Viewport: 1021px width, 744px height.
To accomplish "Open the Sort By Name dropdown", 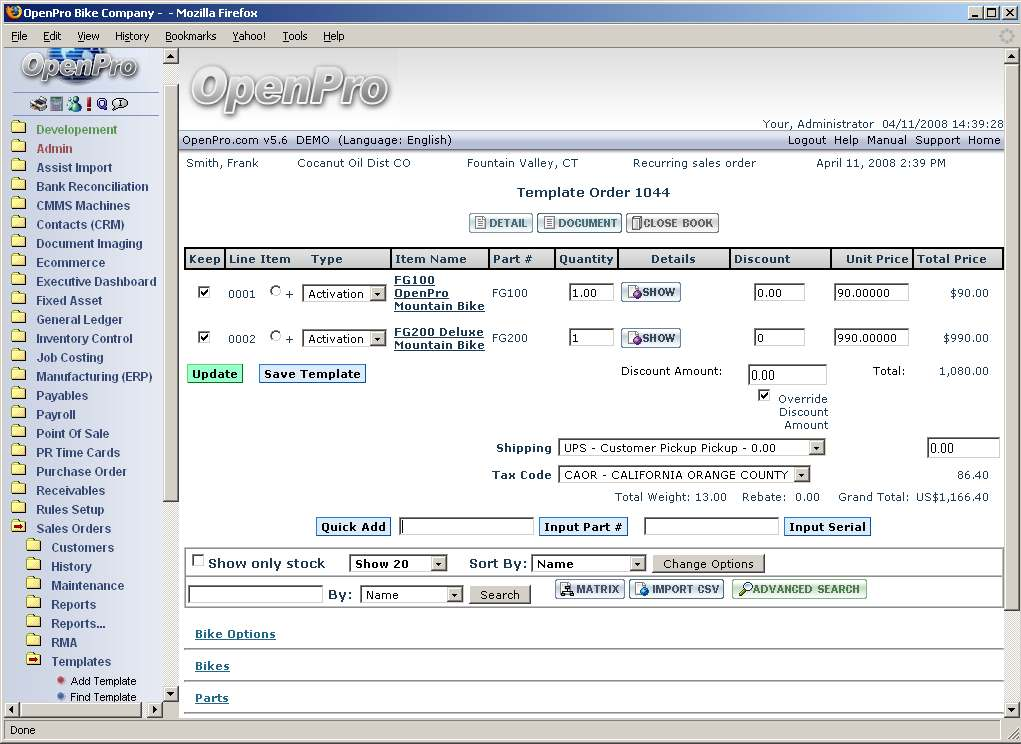I will [588, 564].
